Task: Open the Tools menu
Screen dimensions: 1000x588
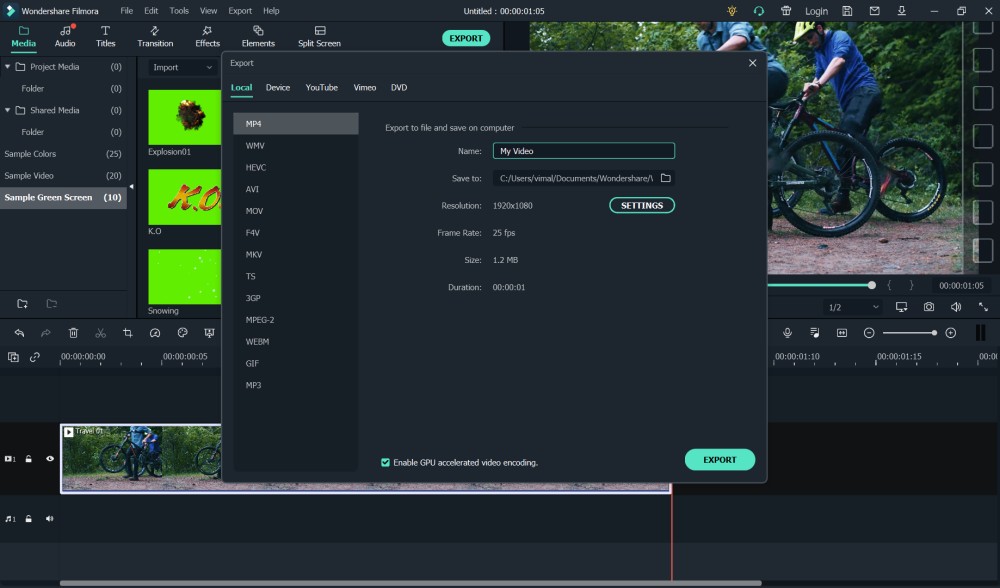Action: point(178,11)
